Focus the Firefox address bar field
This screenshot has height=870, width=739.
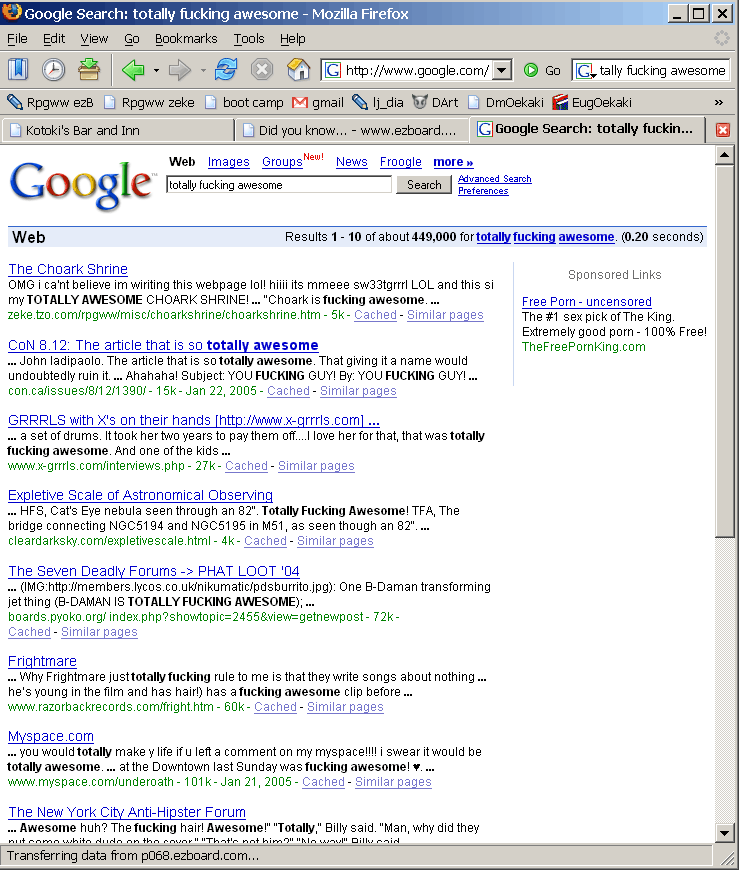point(417,70)
